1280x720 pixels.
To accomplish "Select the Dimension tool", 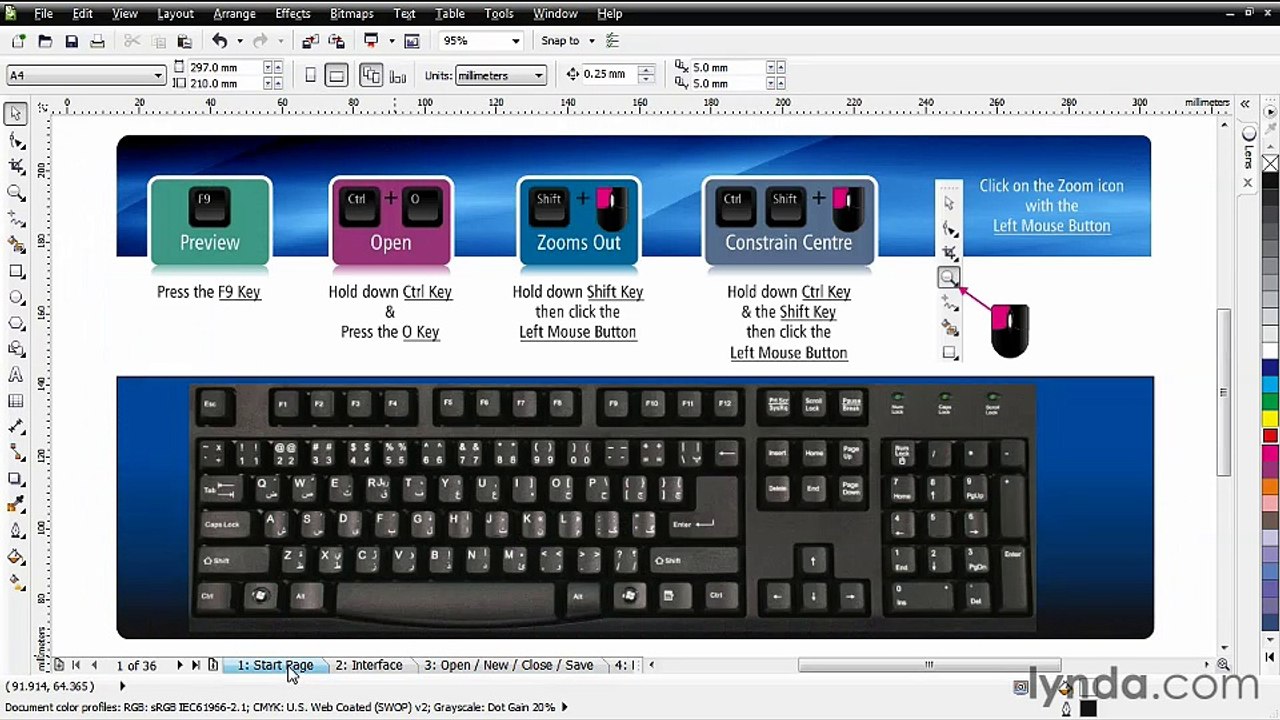I will [15, 427].
